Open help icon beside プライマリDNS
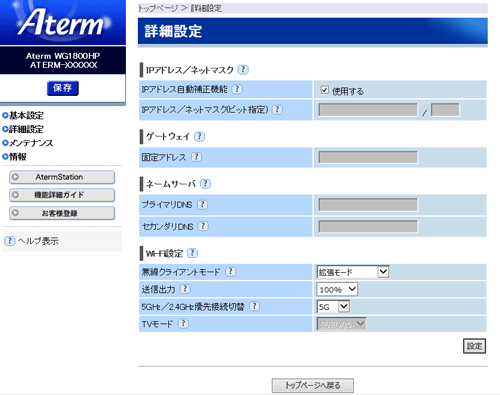Image resolution: width=500 pixels, height=395 pixels. tap(202, 205)
